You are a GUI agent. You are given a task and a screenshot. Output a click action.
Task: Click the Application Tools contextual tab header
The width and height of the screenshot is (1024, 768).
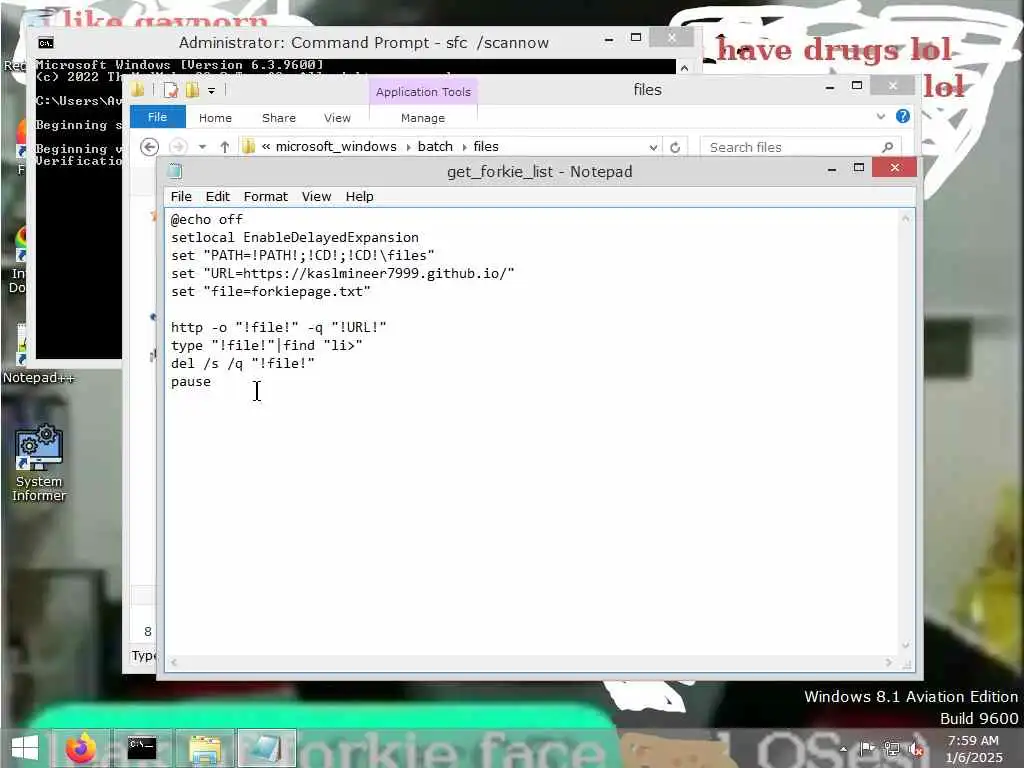click(423, 91)
